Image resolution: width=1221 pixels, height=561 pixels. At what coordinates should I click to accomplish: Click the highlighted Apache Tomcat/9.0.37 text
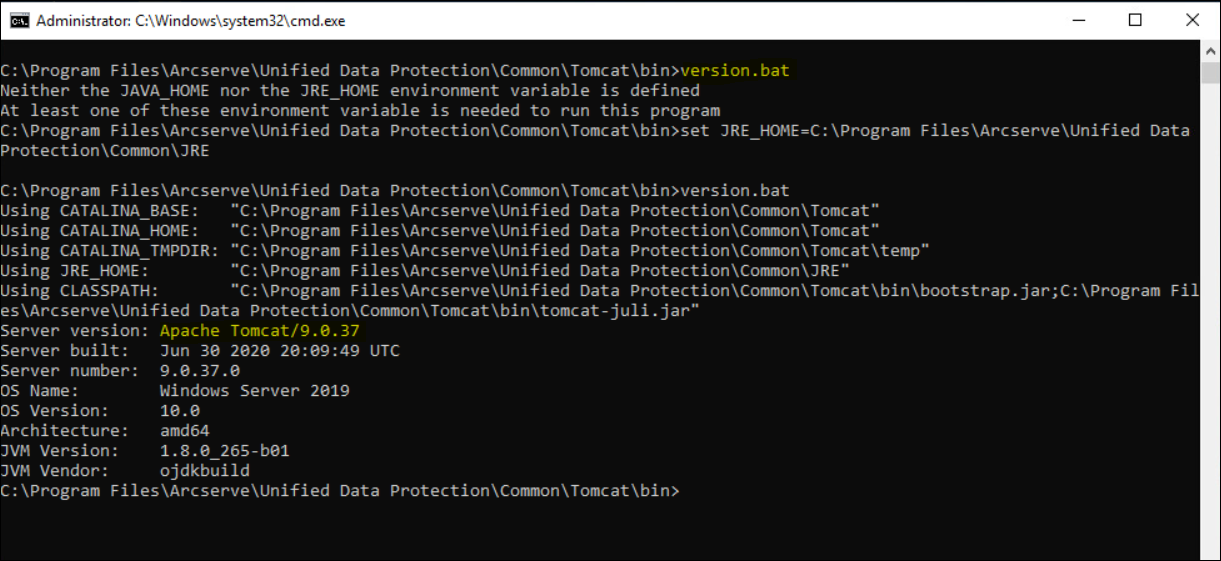[x=259, y=331]
